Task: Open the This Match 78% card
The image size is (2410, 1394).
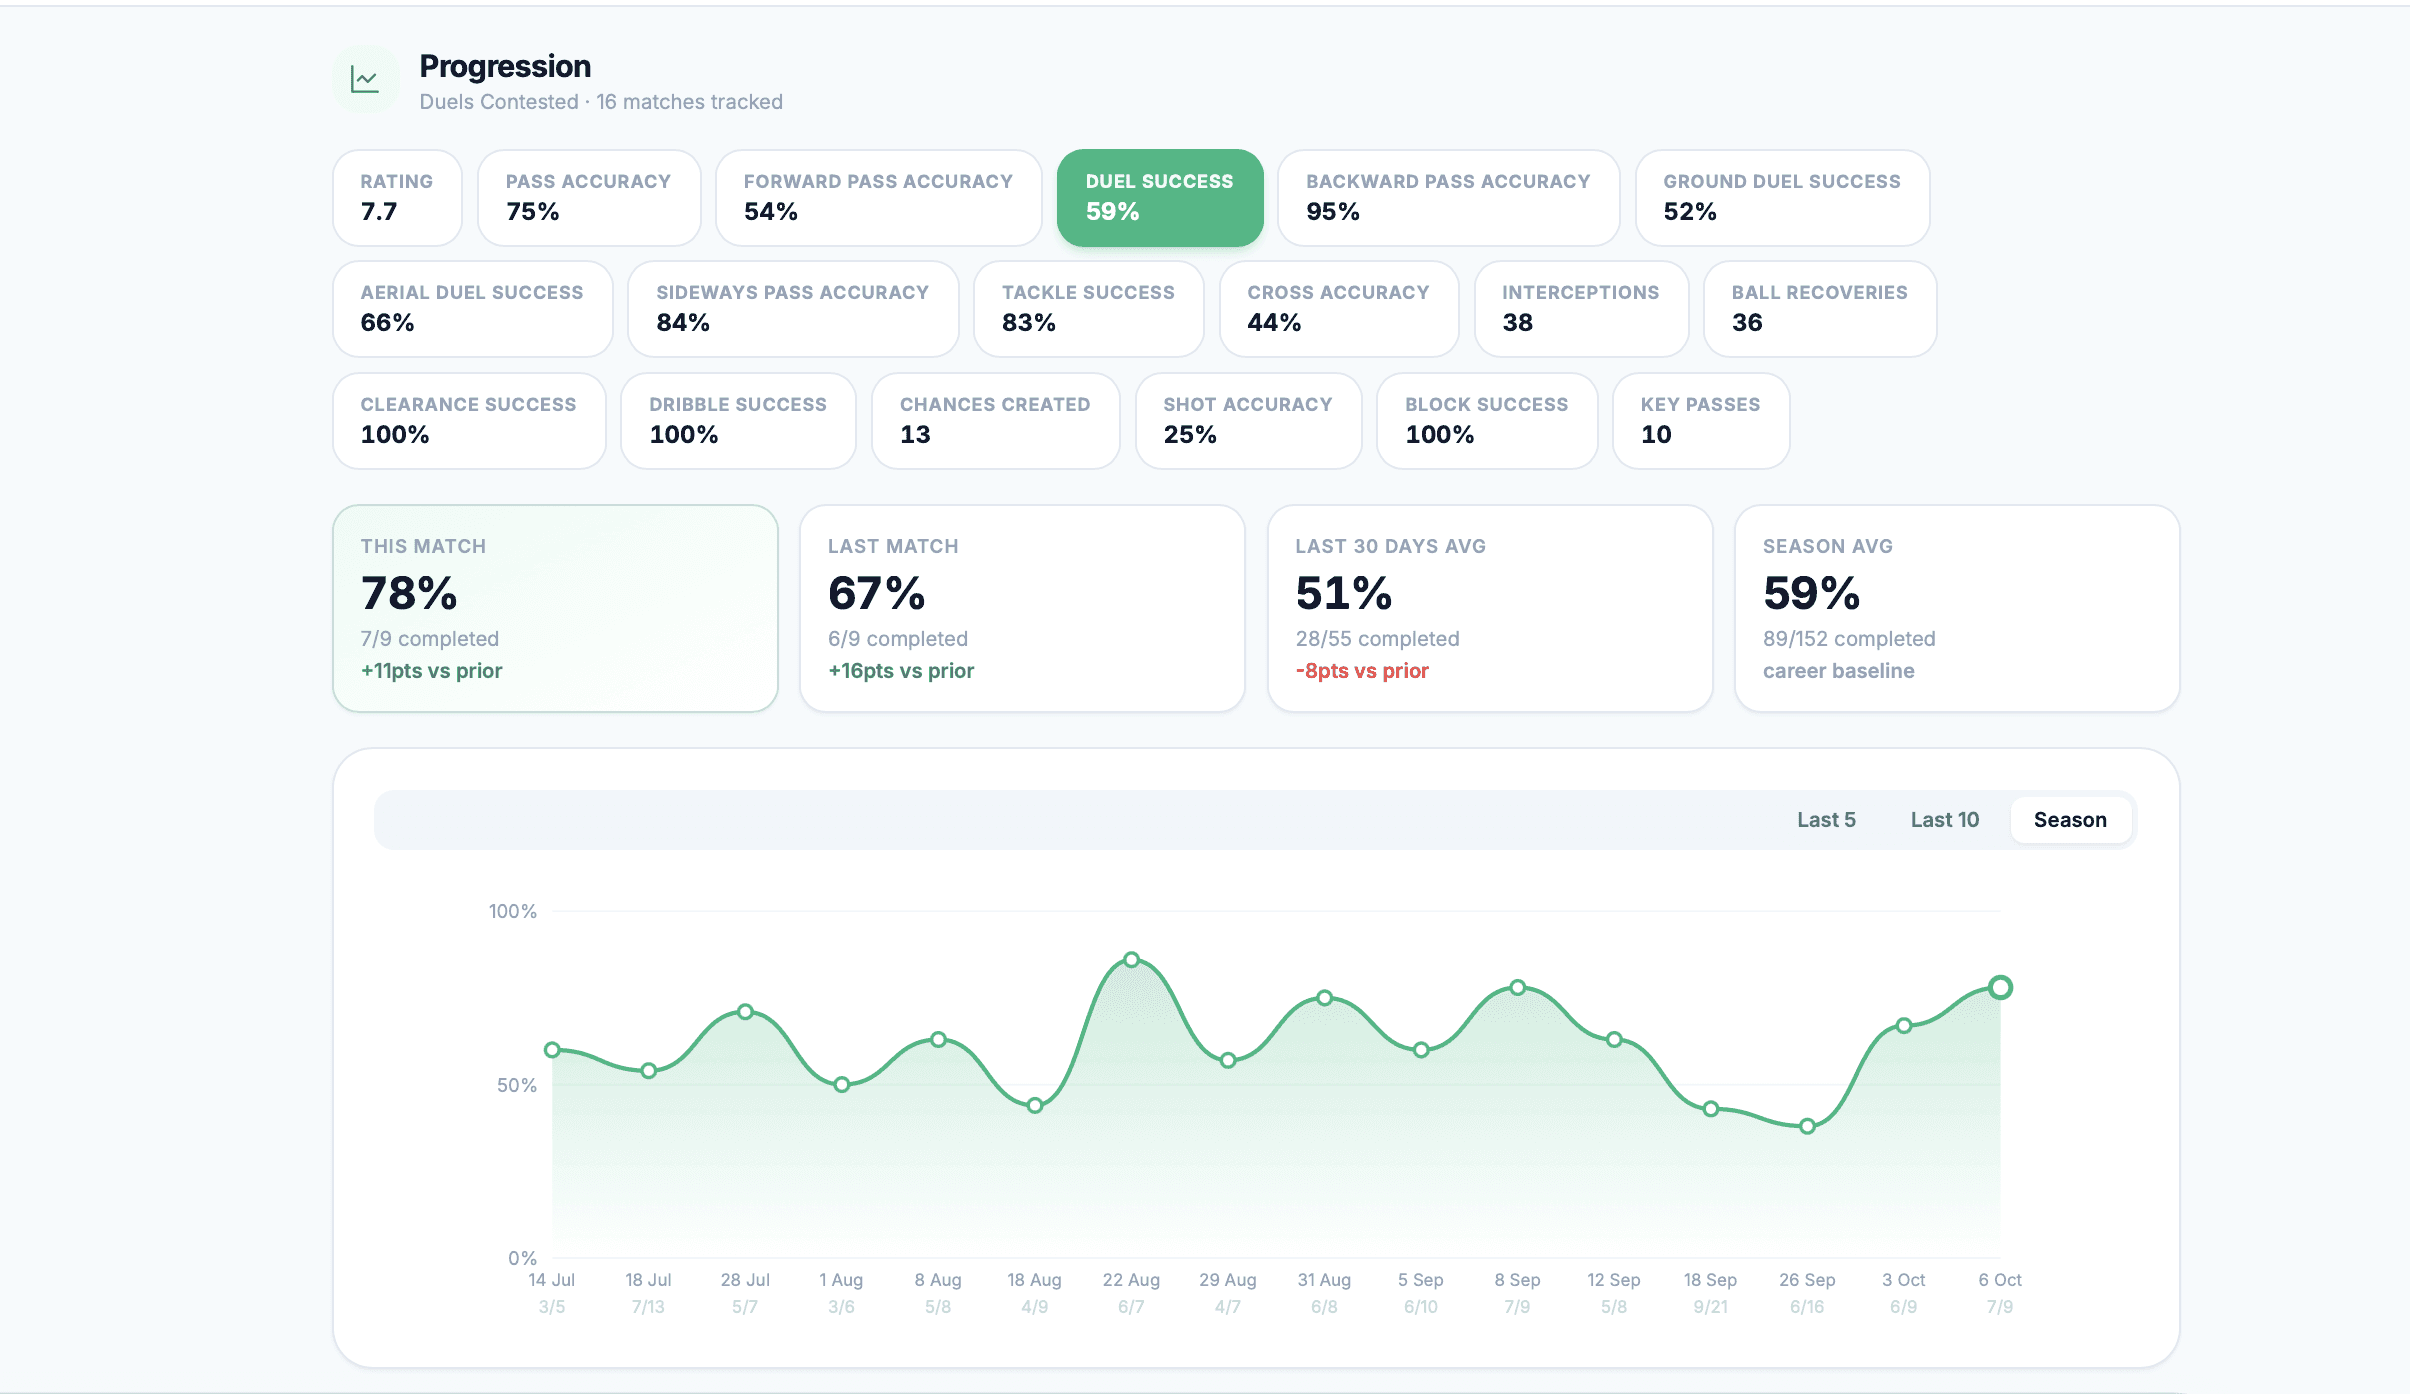Action: tap(555, 608)
